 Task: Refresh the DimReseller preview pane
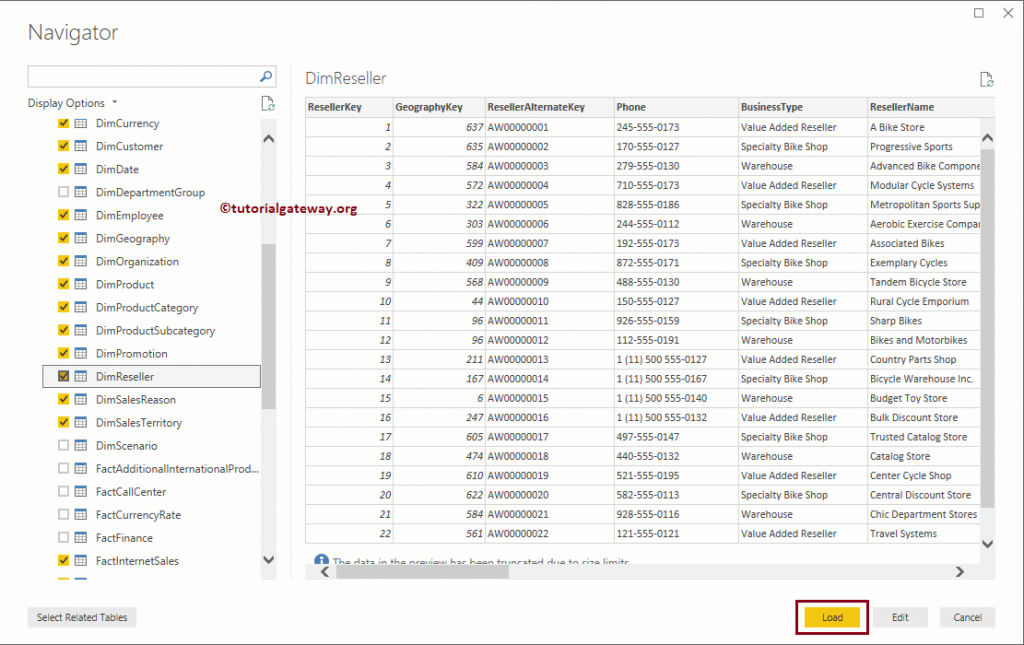[x=986, y=79]
